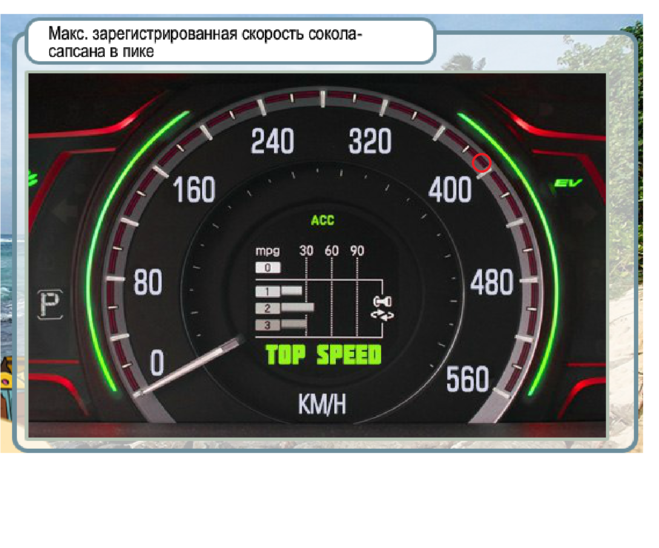Viewport: 659px width, 548px height.
Task: Click the 240 mark on the speedometer
Action: [x=272, y=142]
